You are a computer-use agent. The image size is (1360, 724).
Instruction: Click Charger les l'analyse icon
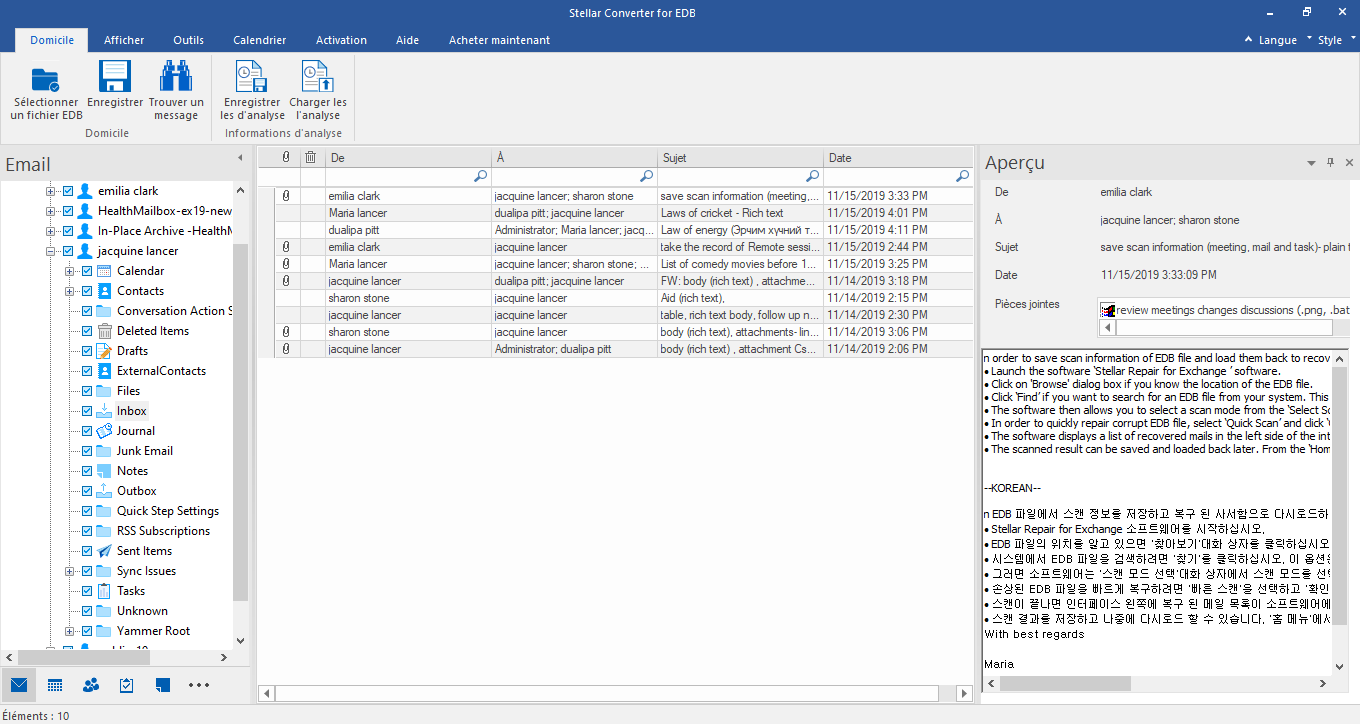pos(318,77)
